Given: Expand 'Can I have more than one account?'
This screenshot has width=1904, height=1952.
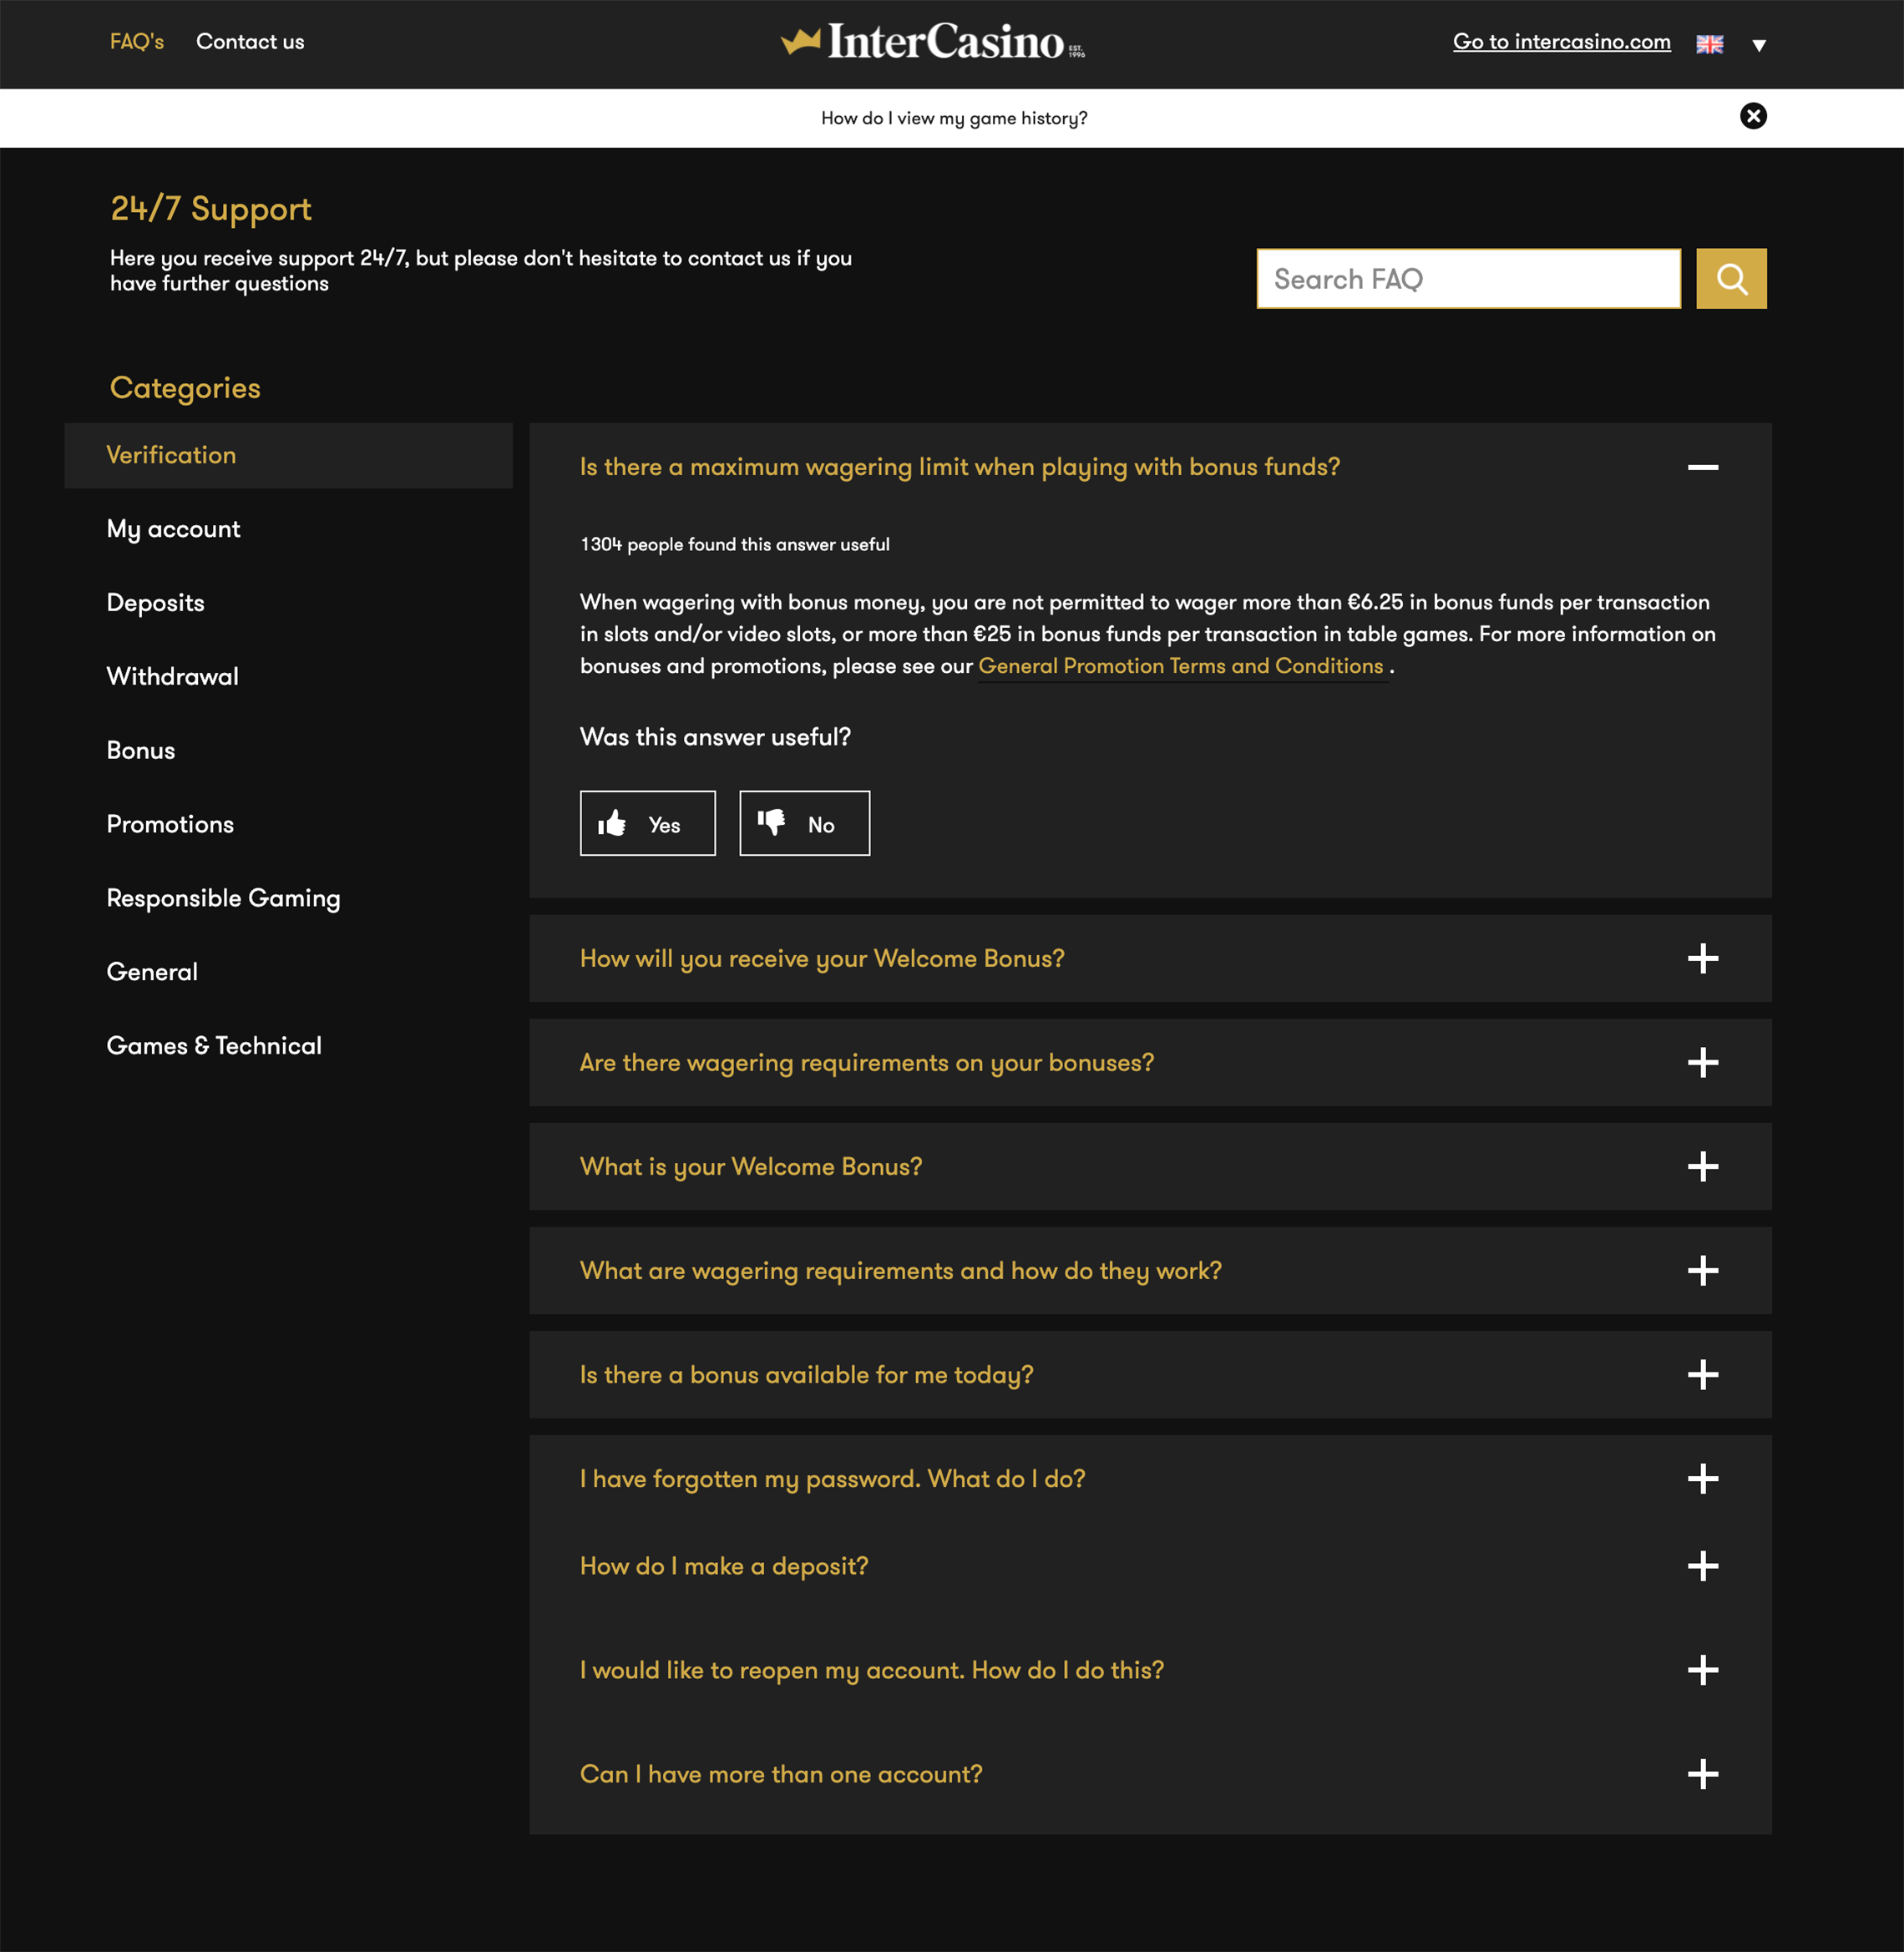Looking at the screenshot, I should click(1150, 1774).
